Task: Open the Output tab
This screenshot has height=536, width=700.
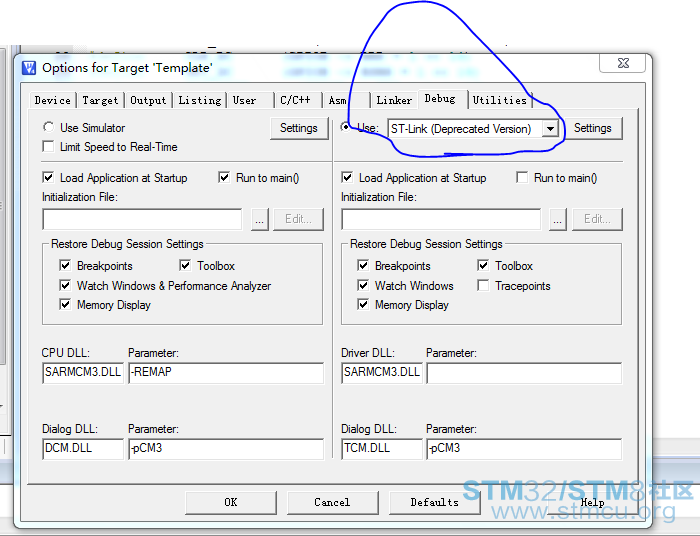Action: pyautogui.click(x=148, y=100)
